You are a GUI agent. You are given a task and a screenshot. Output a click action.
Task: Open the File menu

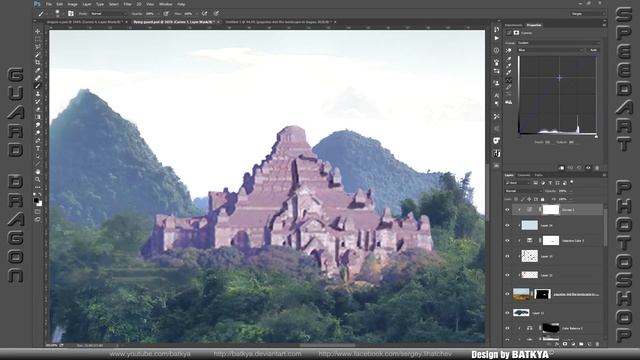coord(49,4)
